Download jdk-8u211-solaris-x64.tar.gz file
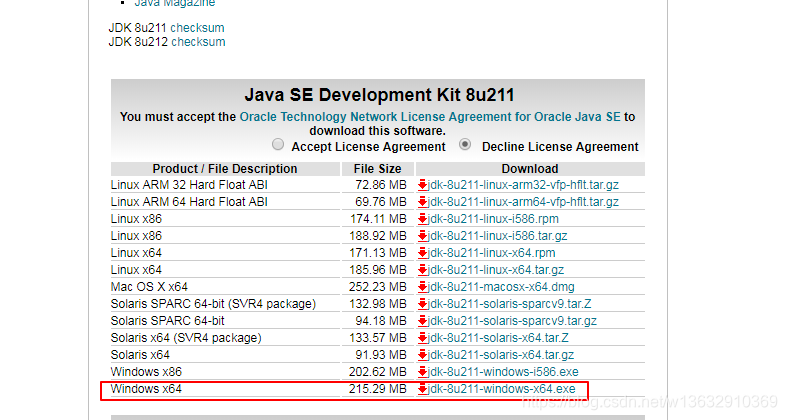The height and width of the screenshot is (420, 787). point(501,355)
